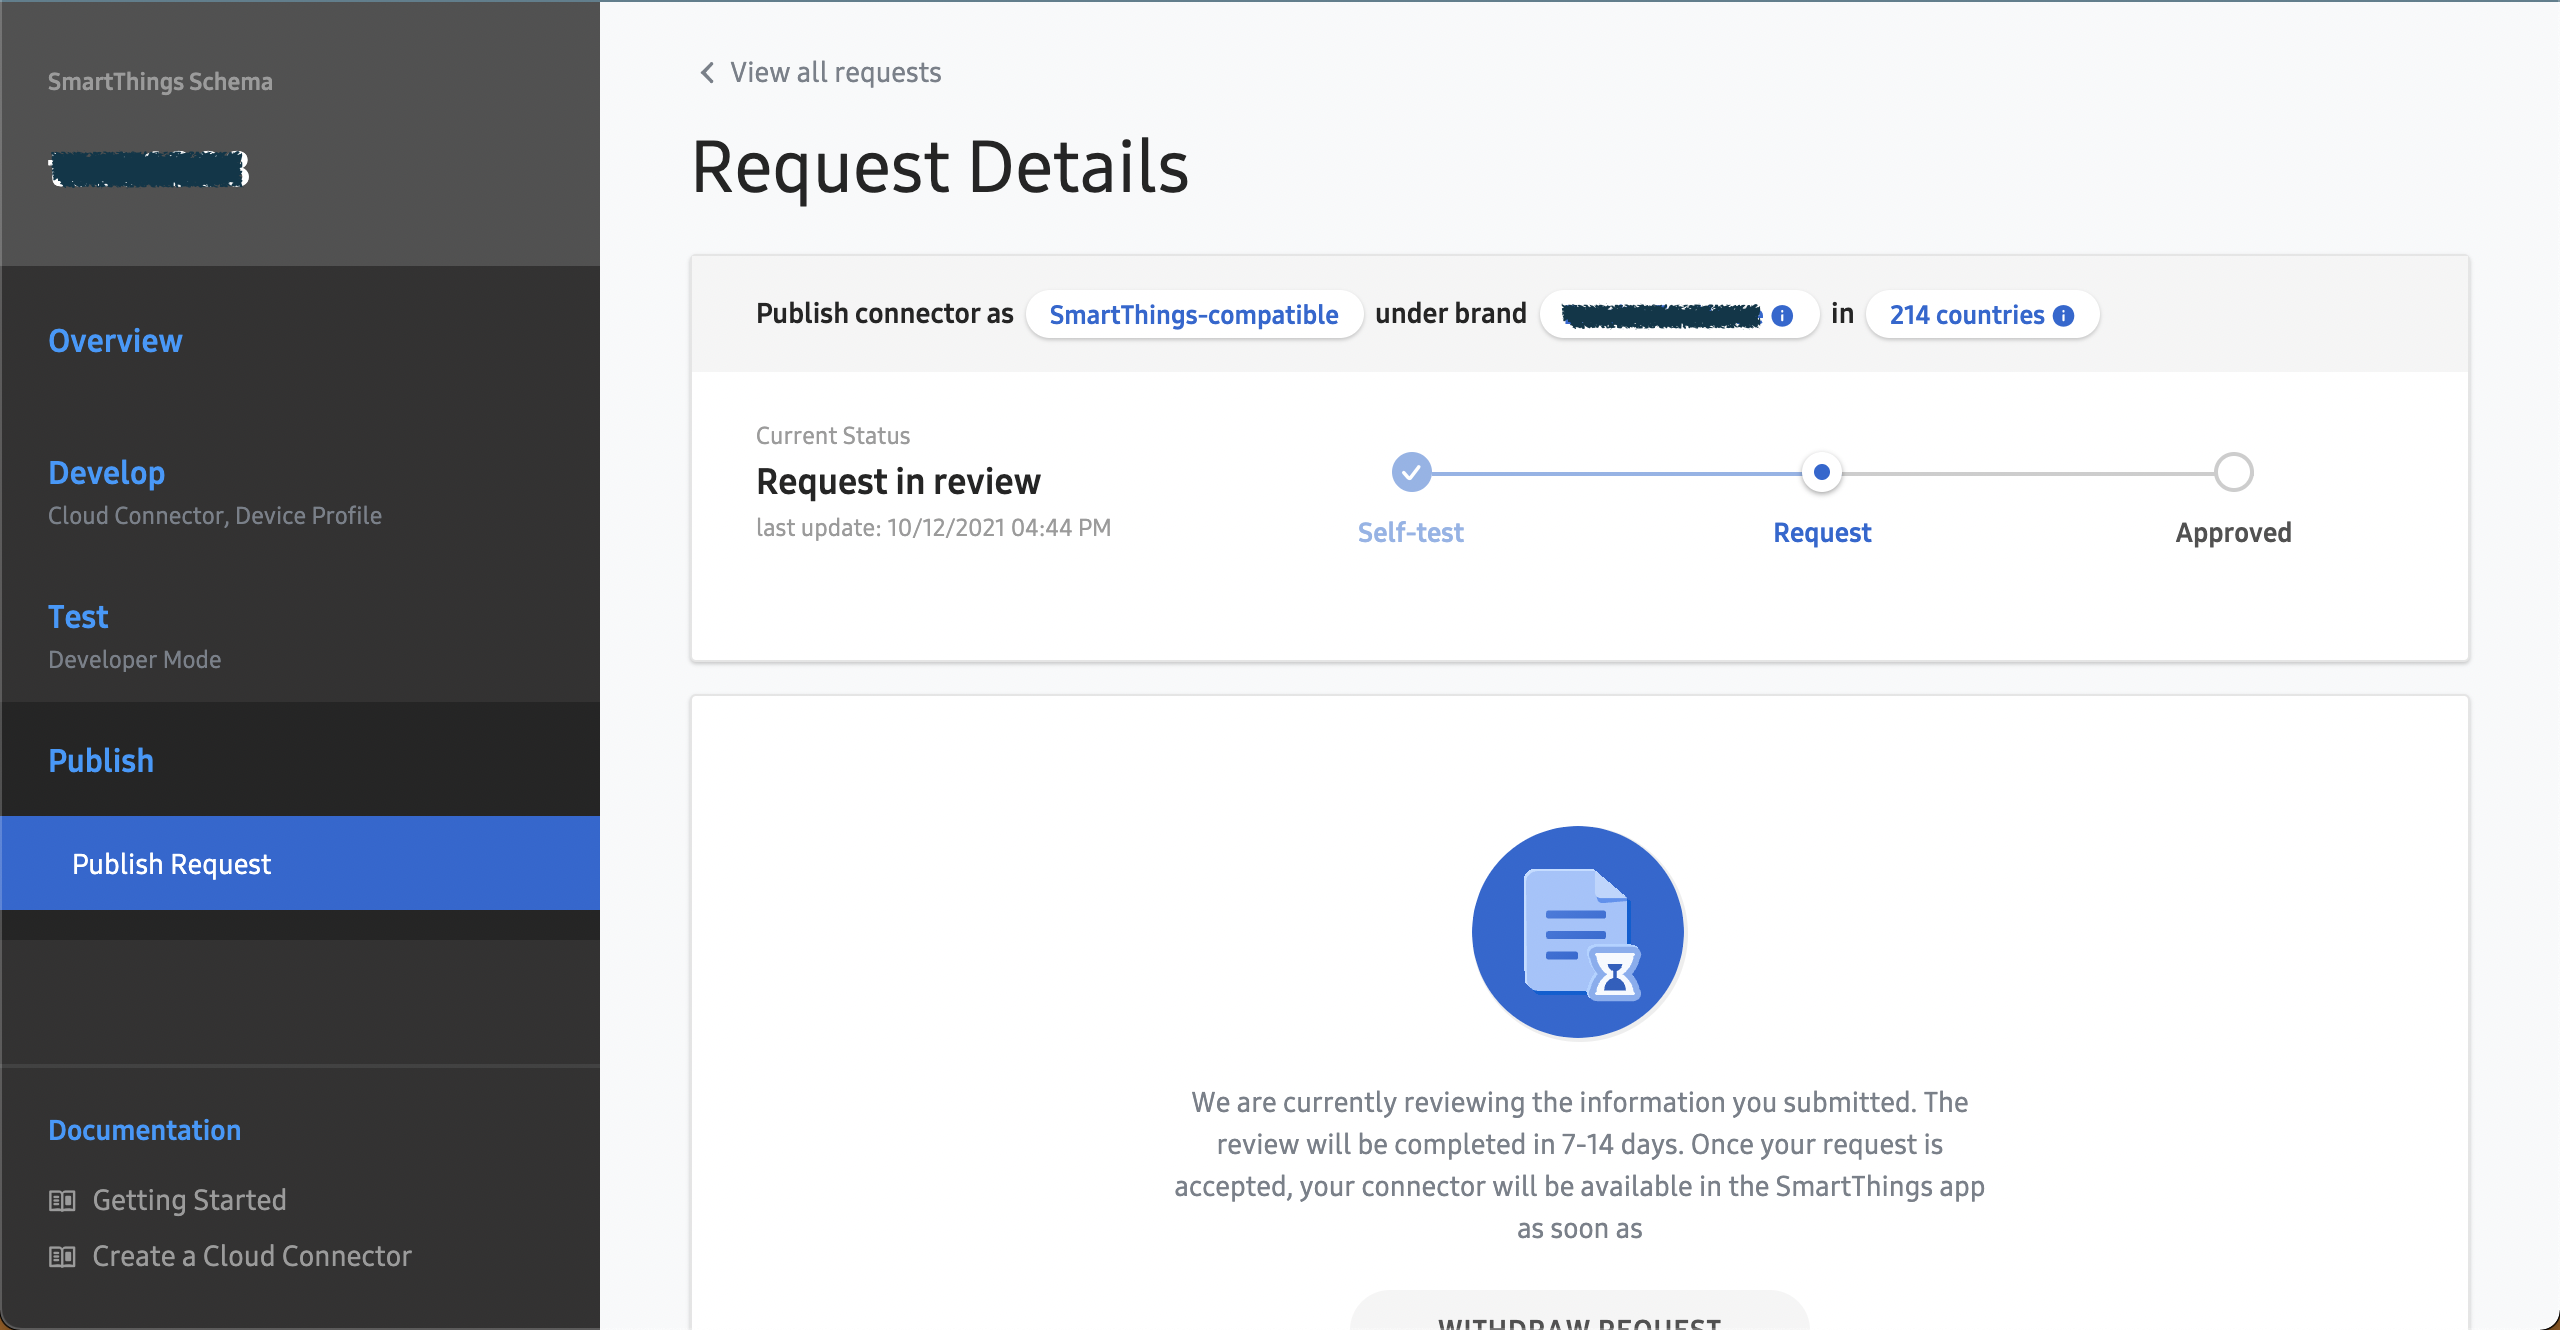The image size is (2560, 1330).
Task: Click the Approved step label
Action: pos(2233,533)
